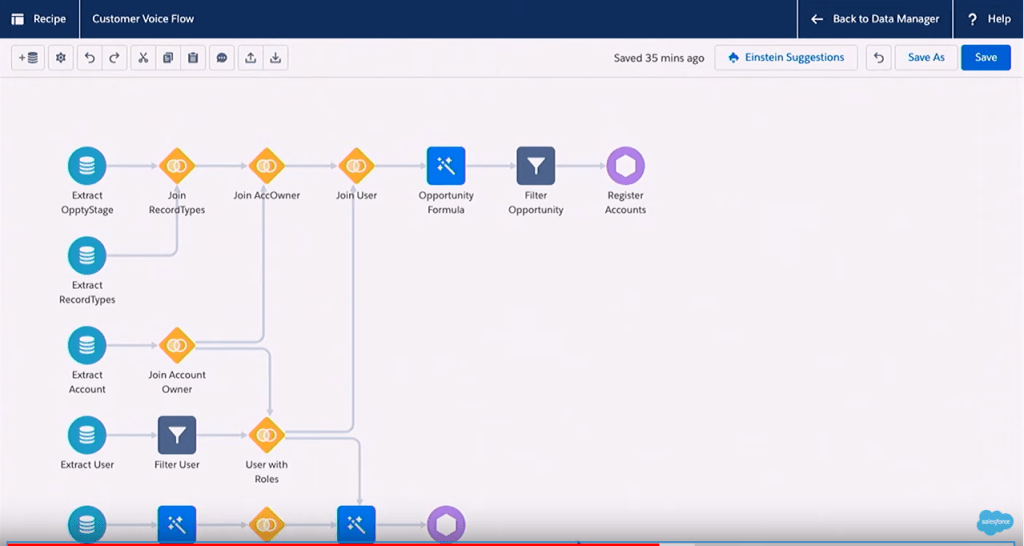Click the Save As button

[x=925, y=58]
